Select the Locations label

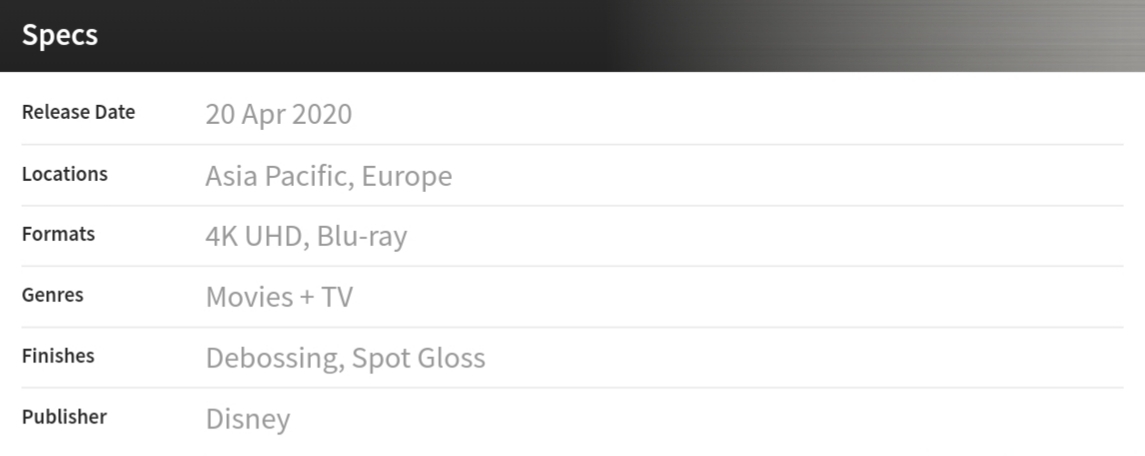click(x=64, y=174)
